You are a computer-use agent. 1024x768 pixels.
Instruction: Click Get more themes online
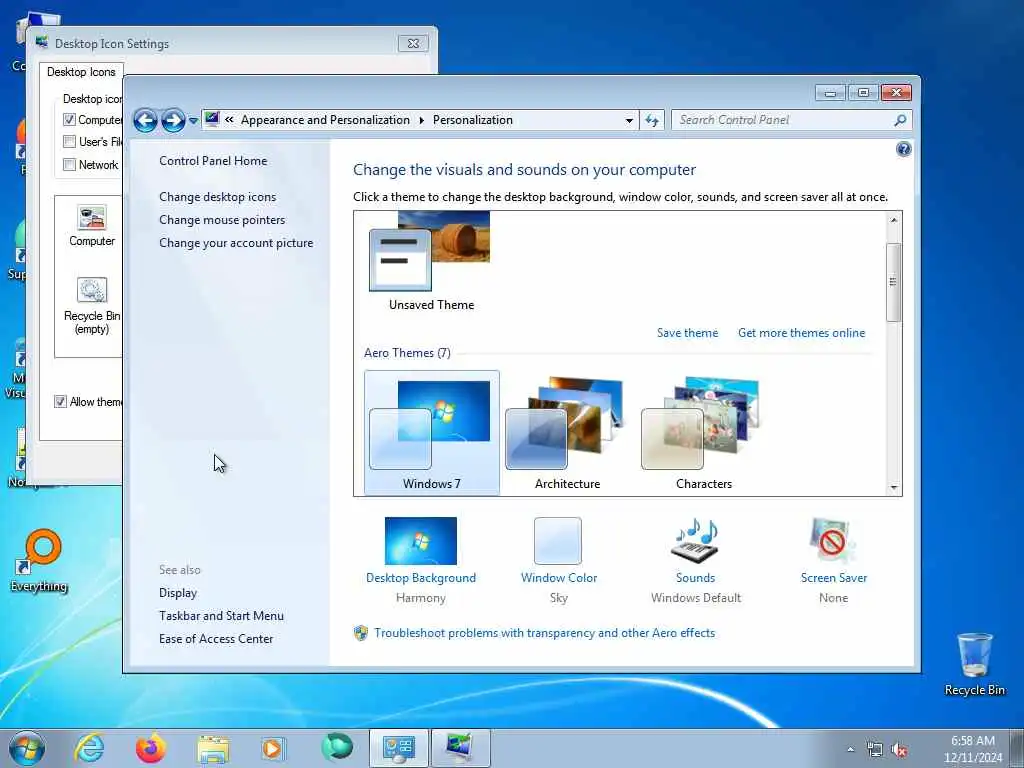[x=801, y=333]
